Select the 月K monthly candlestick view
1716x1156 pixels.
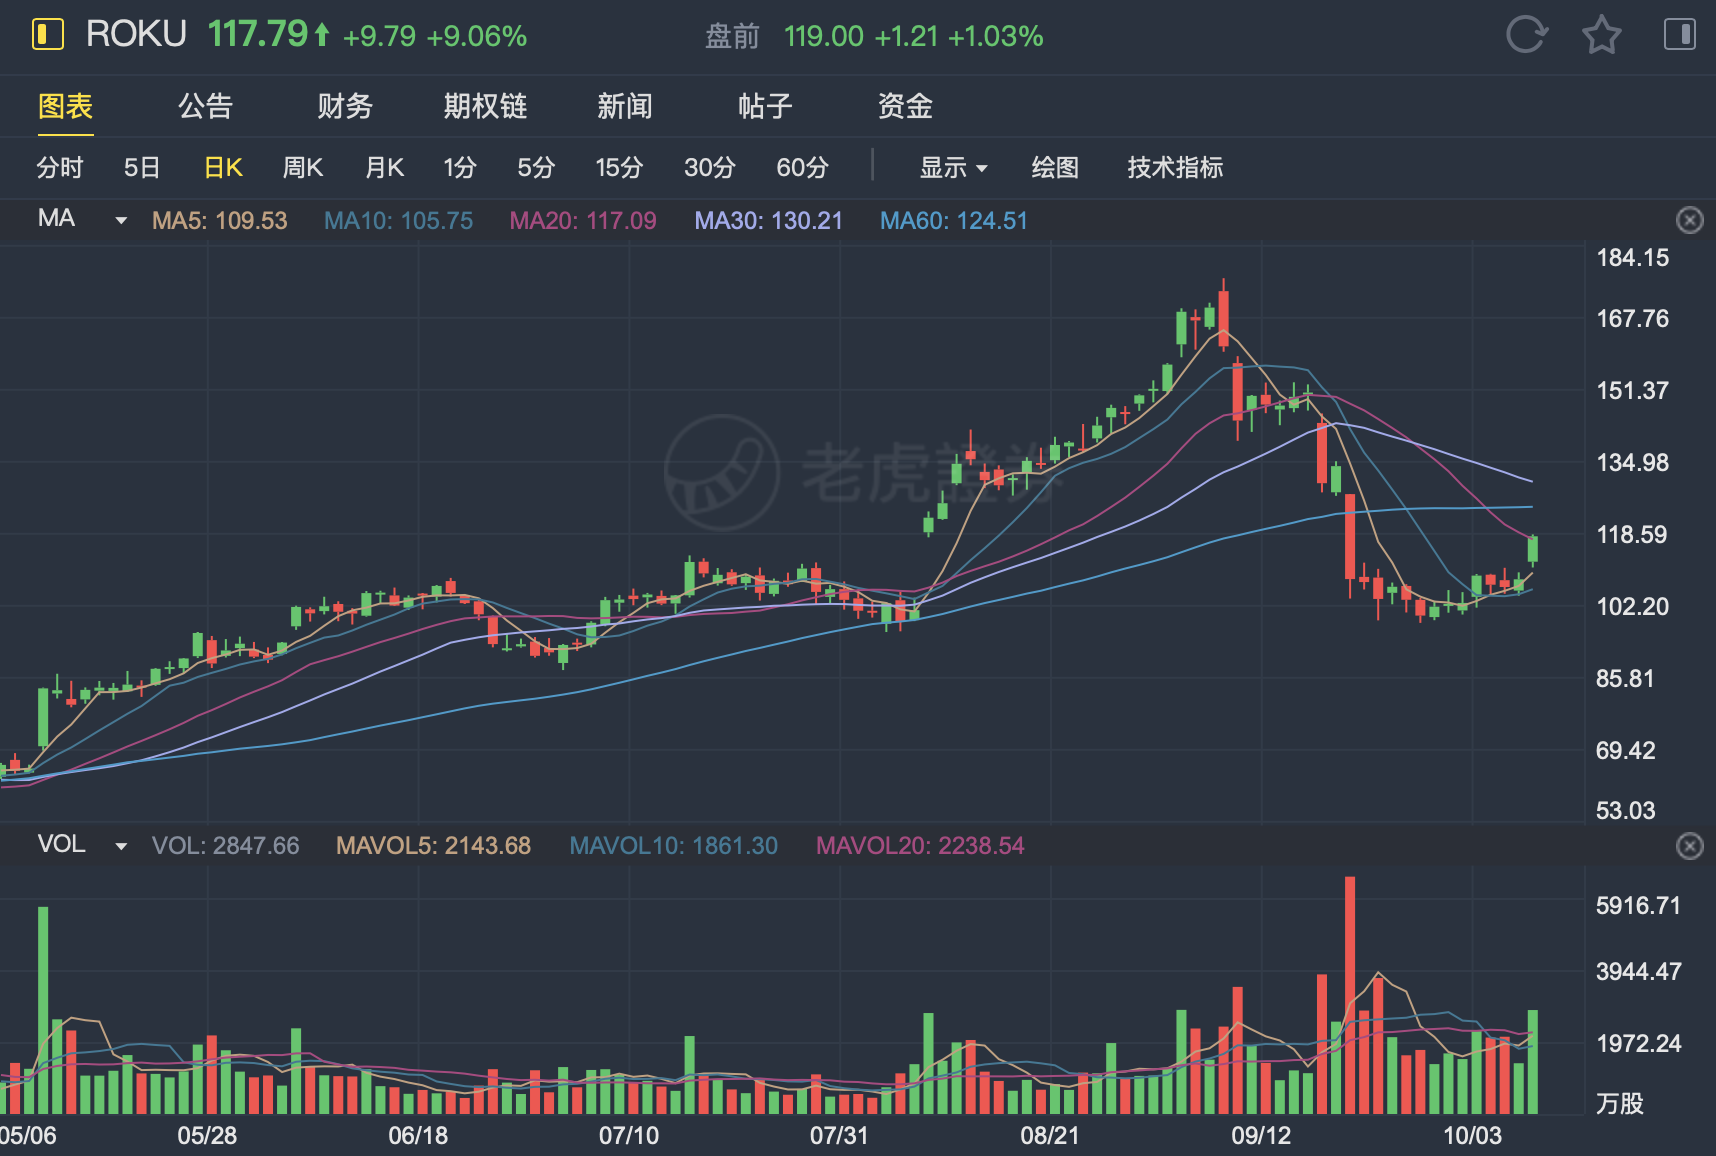coord(385,168)
